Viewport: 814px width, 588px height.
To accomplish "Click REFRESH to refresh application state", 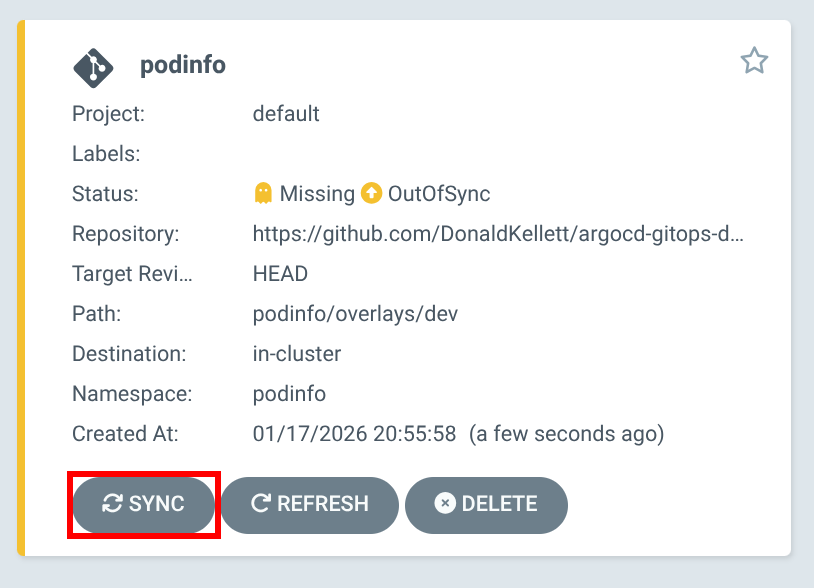I will (x=310, y=505).
